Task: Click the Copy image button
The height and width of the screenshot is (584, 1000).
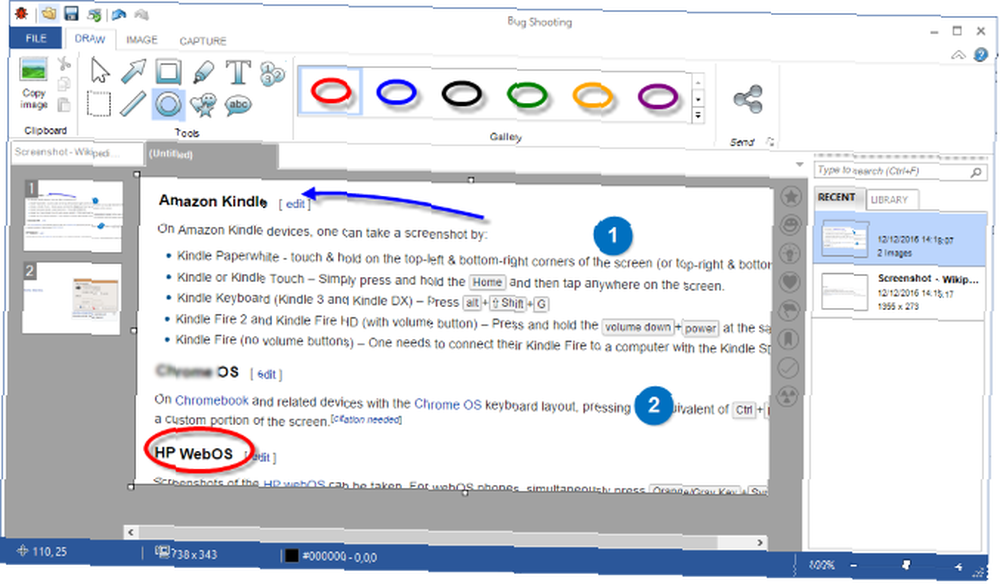Action: (x=34, y=84)
